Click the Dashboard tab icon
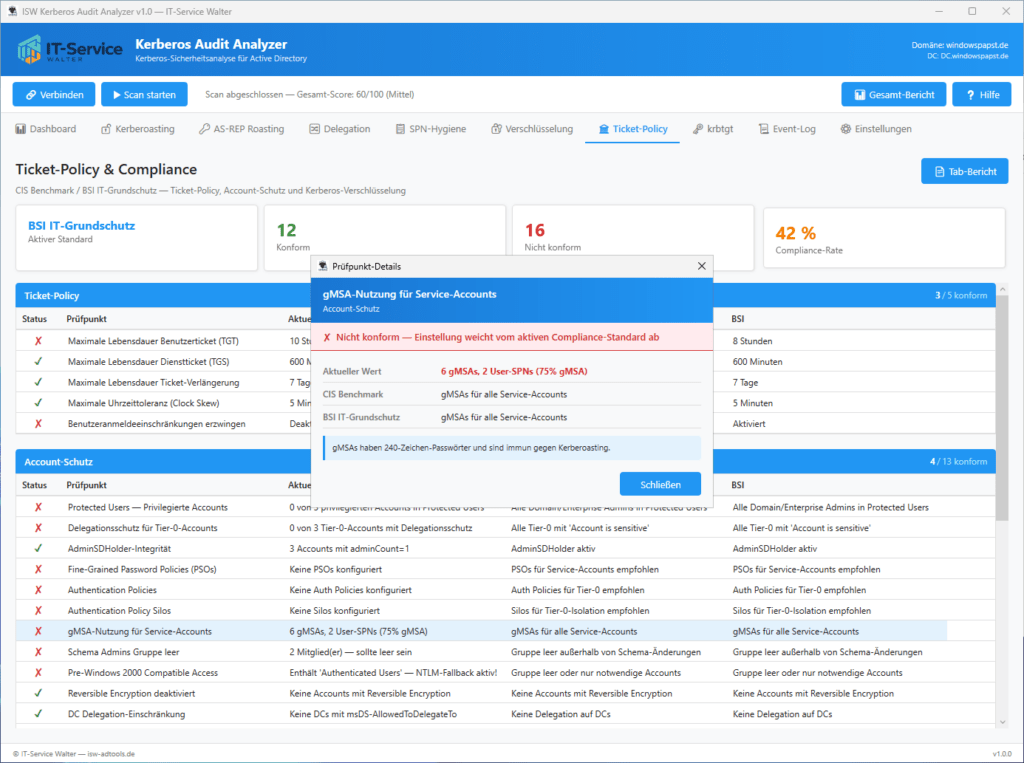Screen dimensions: 1024x763 (x=22, y=129)
